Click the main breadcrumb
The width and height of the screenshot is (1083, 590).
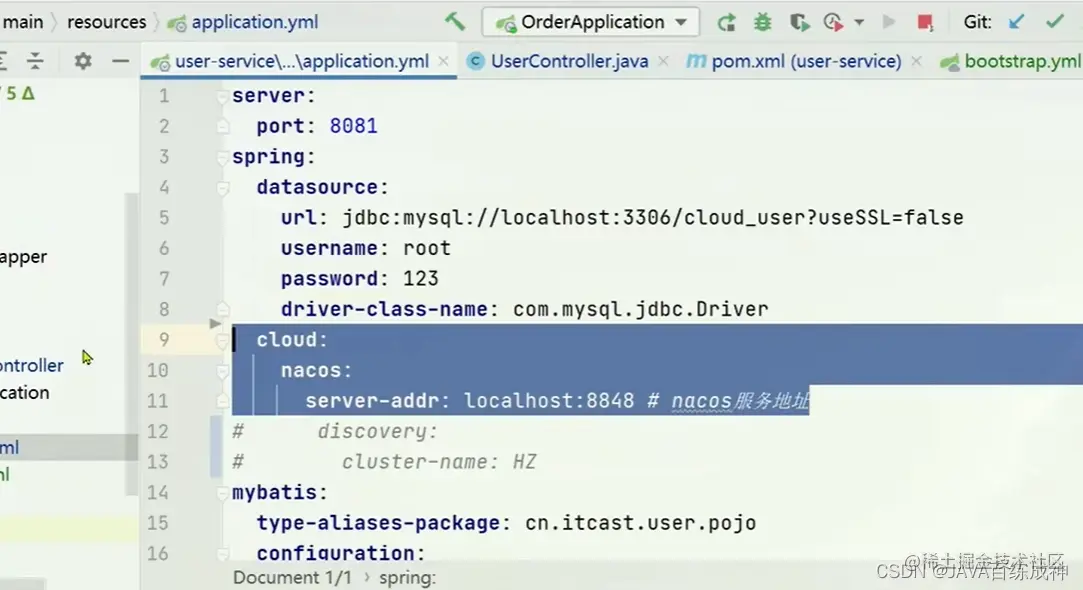(x=23, y=22)
